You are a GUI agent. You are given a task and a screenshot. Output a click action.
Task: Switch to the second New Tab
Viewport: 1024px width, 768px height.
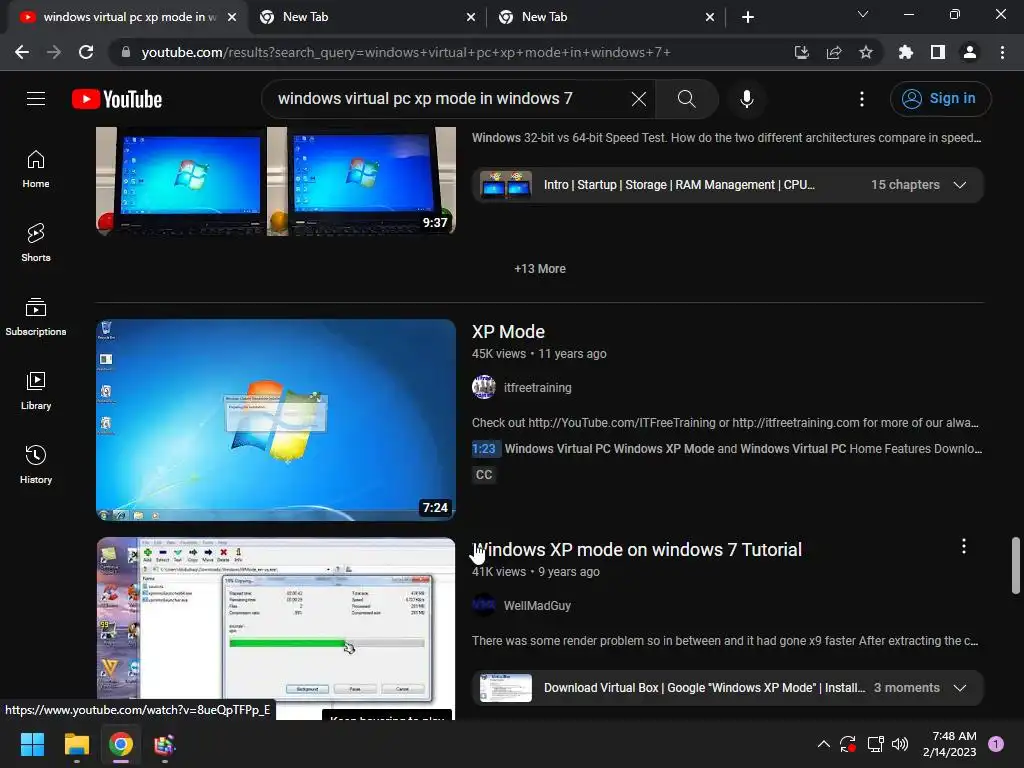click(367, 18)
